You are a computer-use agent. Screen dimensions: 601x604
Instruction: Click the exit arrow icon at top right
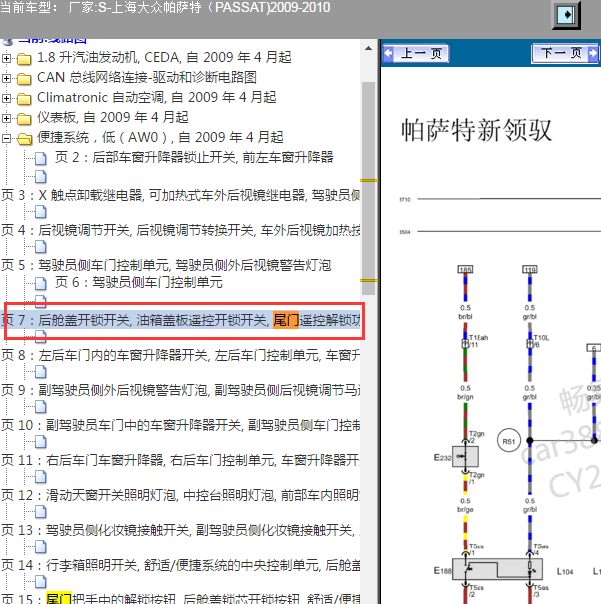[x=566, y=15]
